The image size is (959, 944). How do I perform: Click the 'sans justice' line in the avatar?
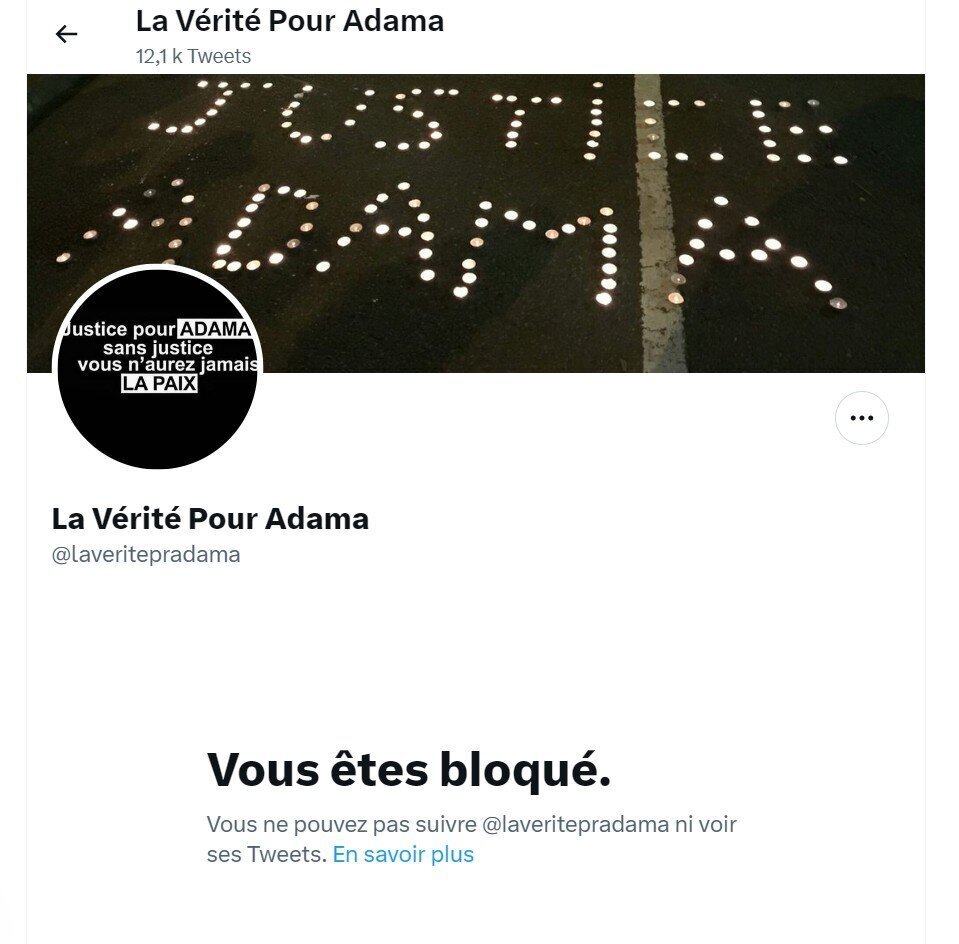click(158, 348)
